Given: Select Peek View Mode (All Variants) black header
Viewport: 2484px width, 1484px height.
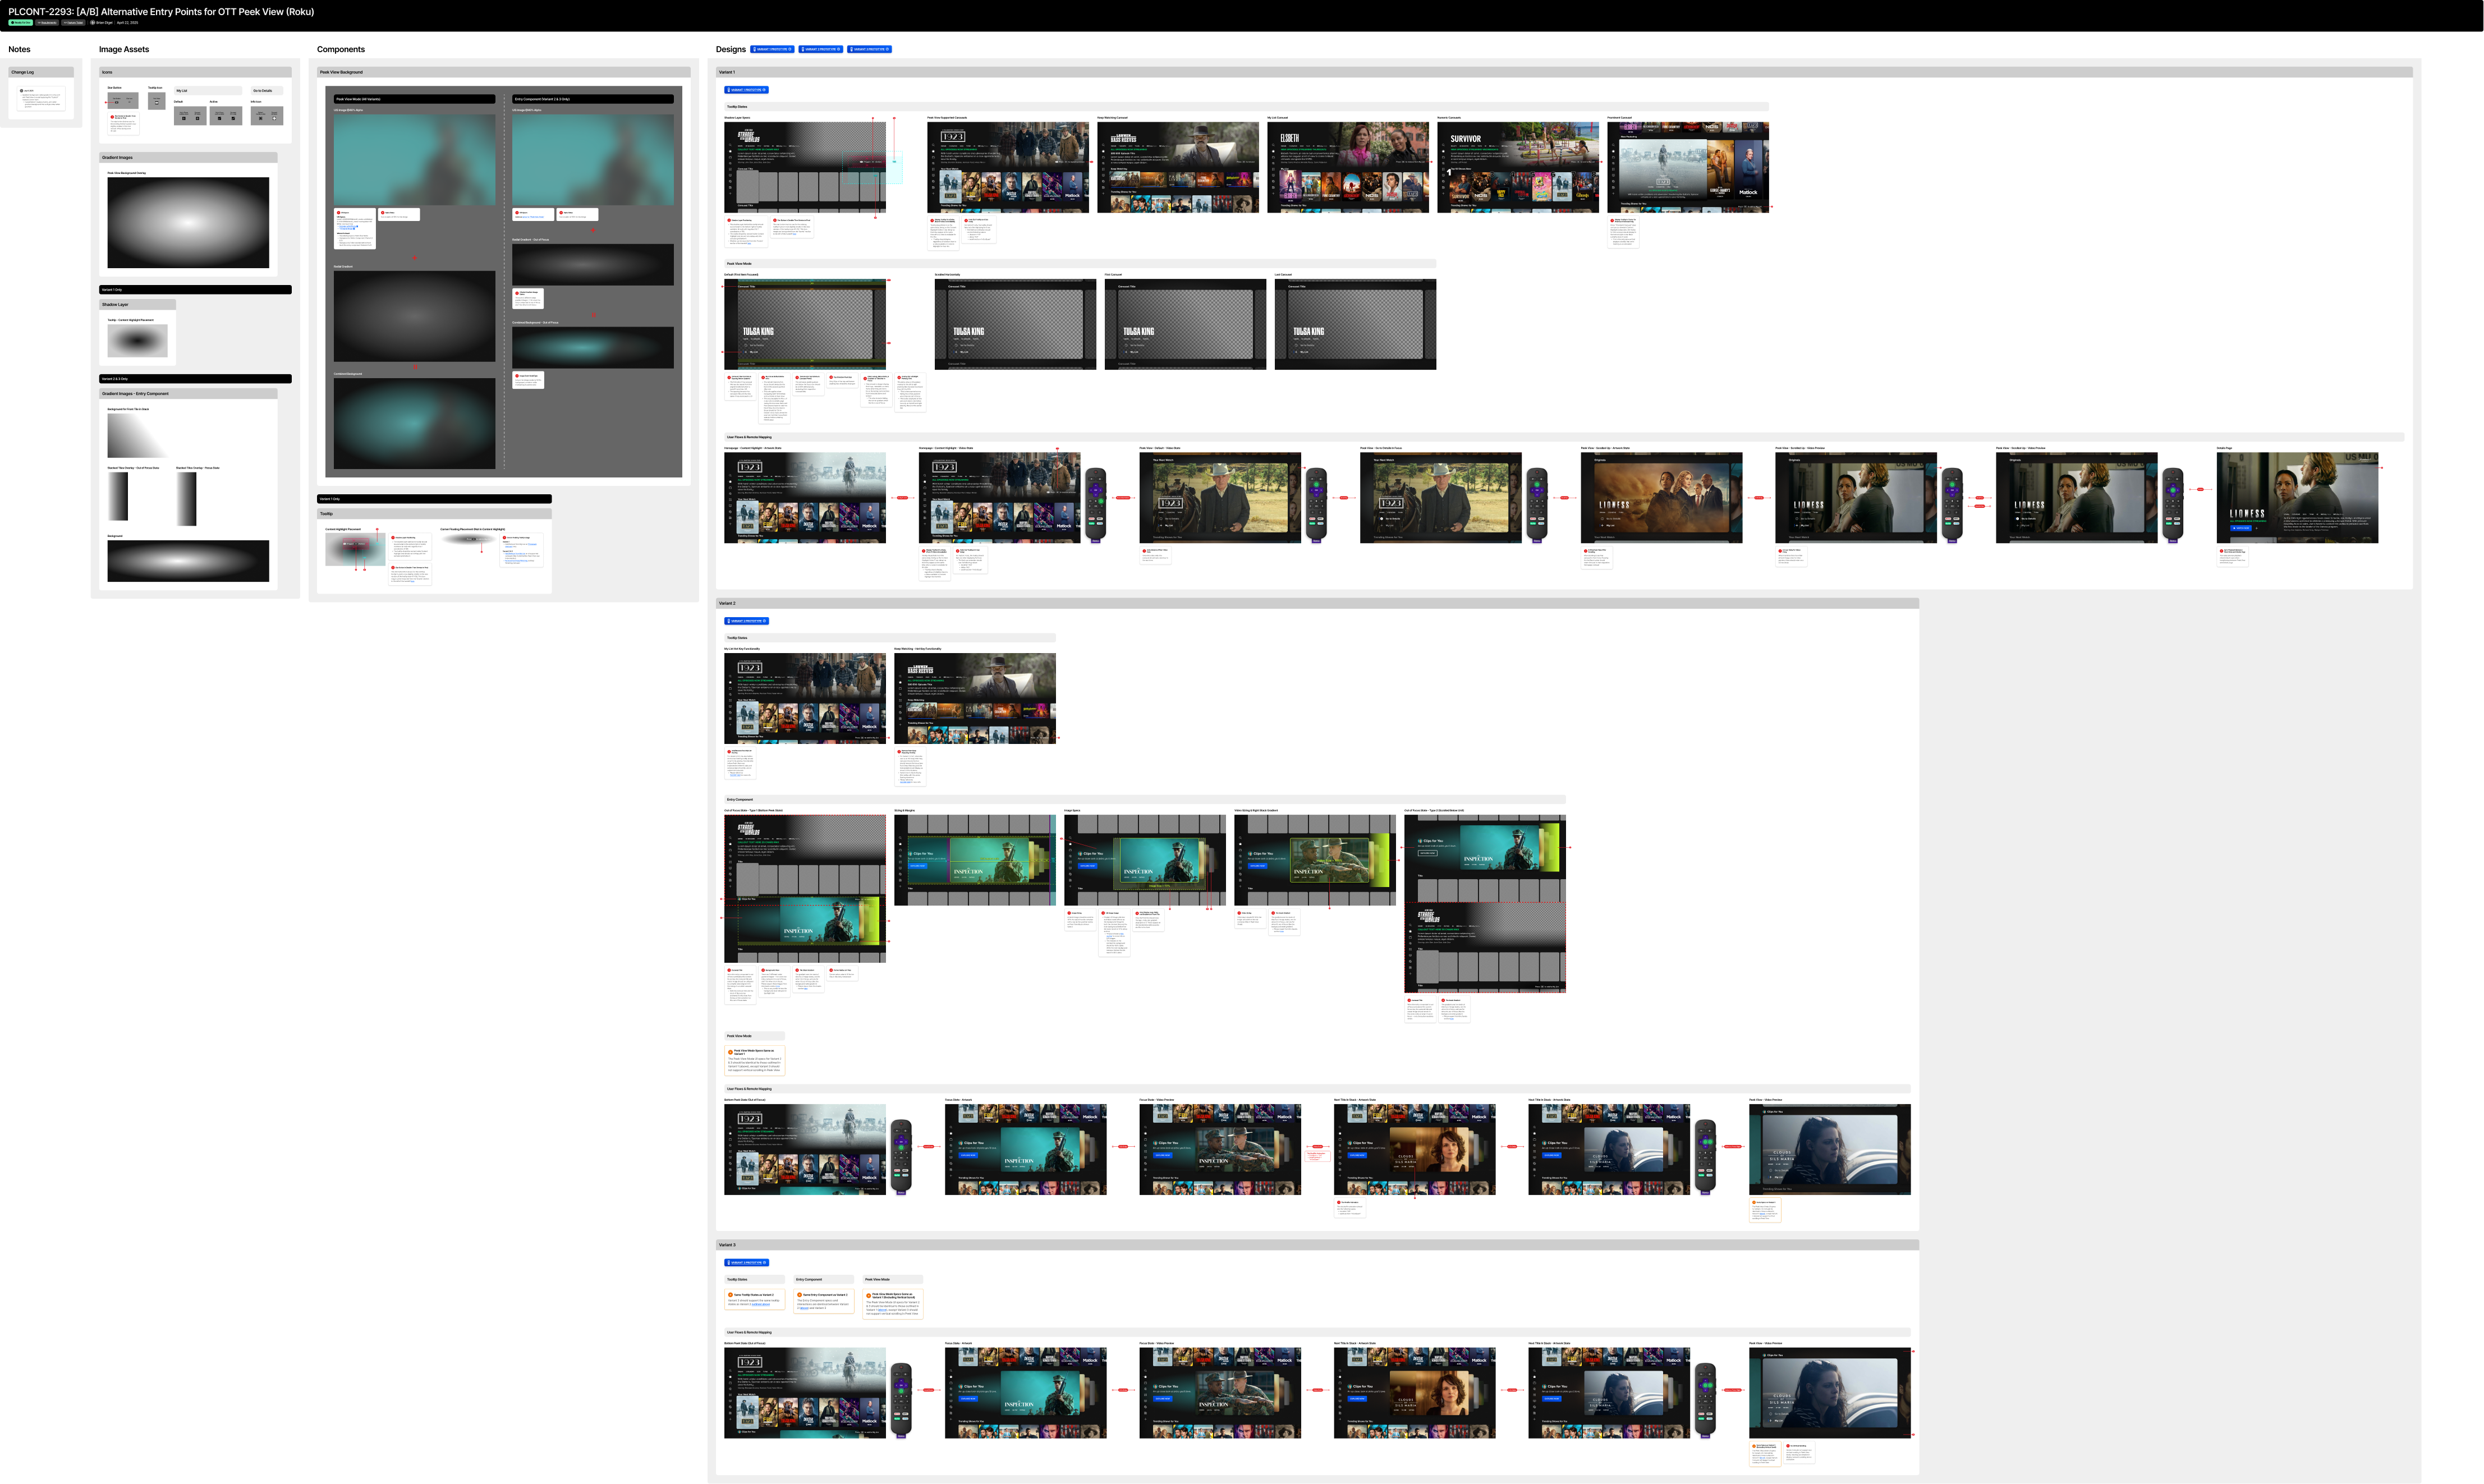Looking at the screenshot, I should tap(414, 99).
